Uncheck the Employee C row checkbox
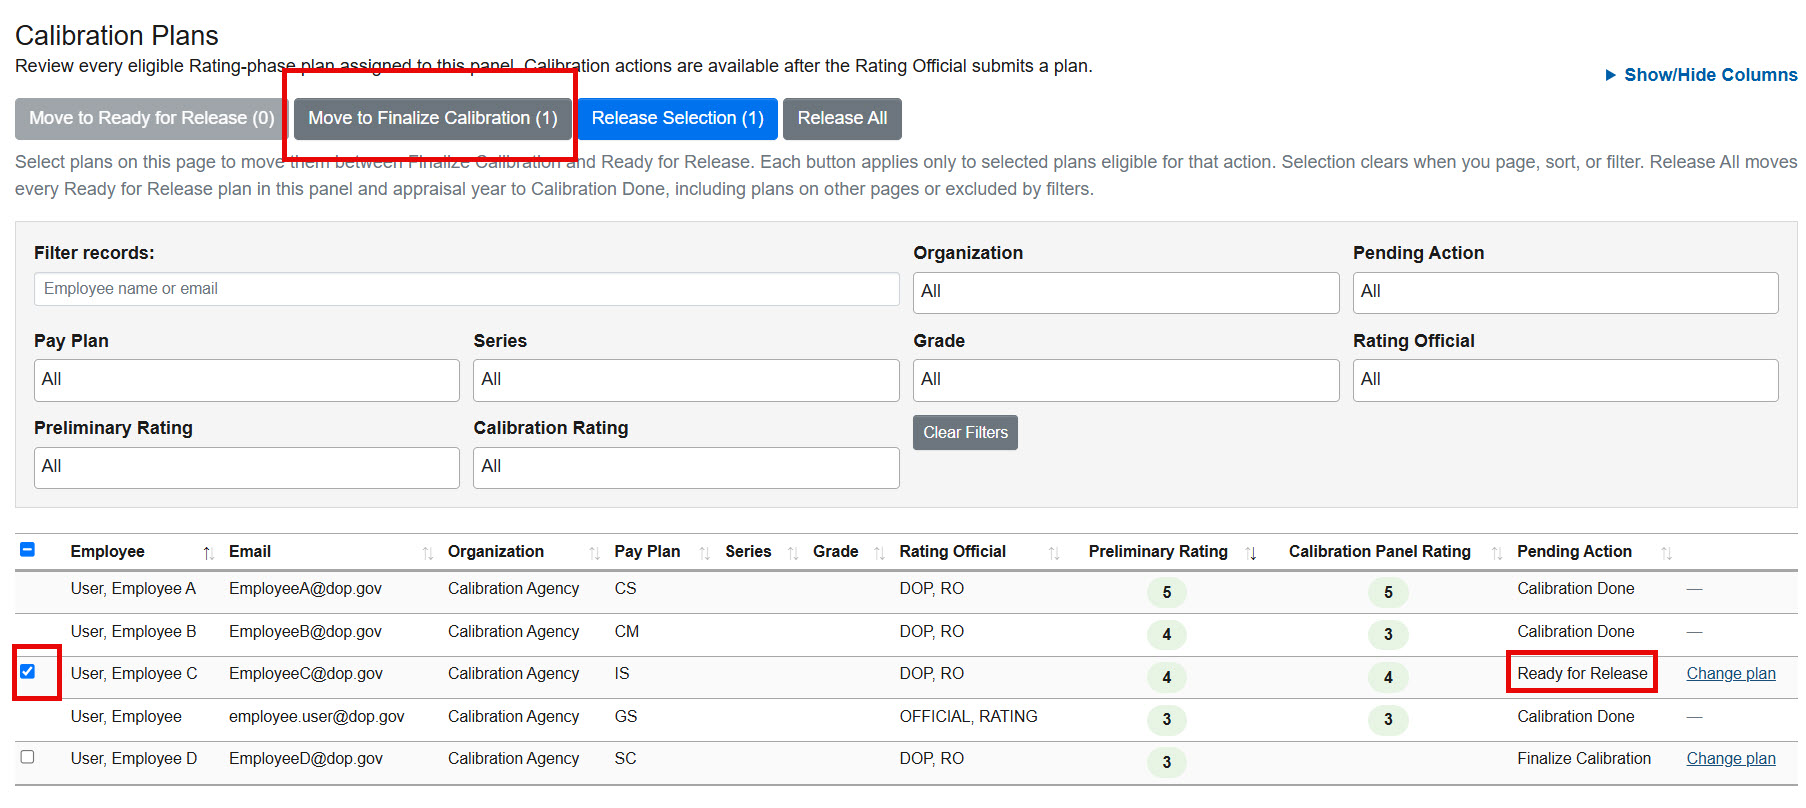The width and height of the screenshot is (1806, 808). coord(28,672)
